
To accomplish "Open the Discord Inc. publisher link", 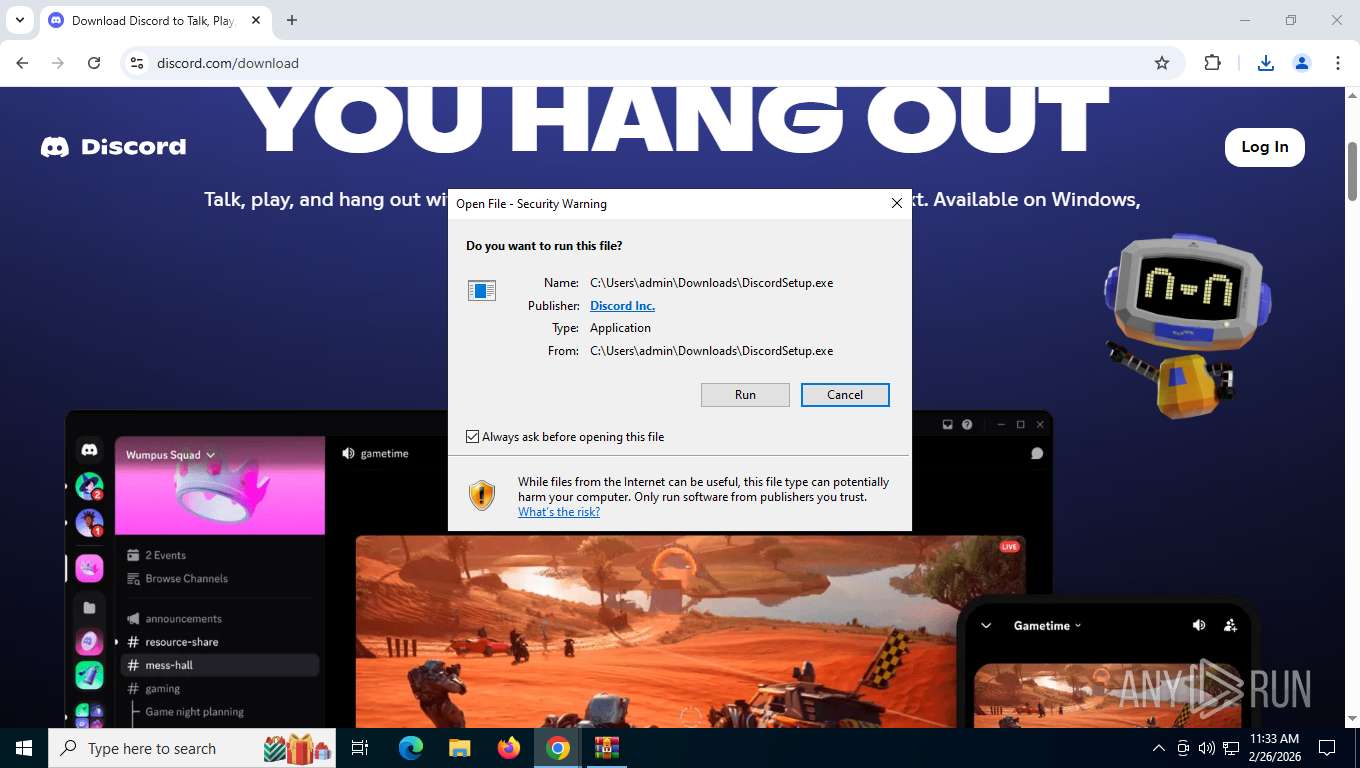I will [622, 306].
